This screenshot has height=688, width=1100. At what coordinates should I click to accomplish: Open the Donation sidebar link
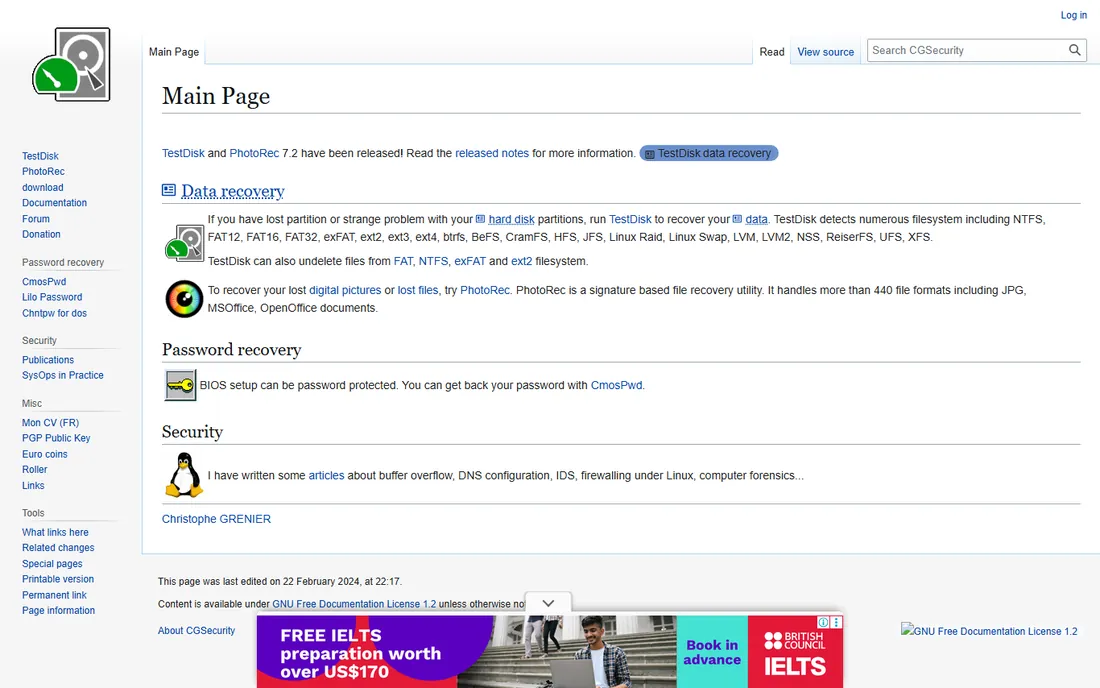click(x=41, y=234)
